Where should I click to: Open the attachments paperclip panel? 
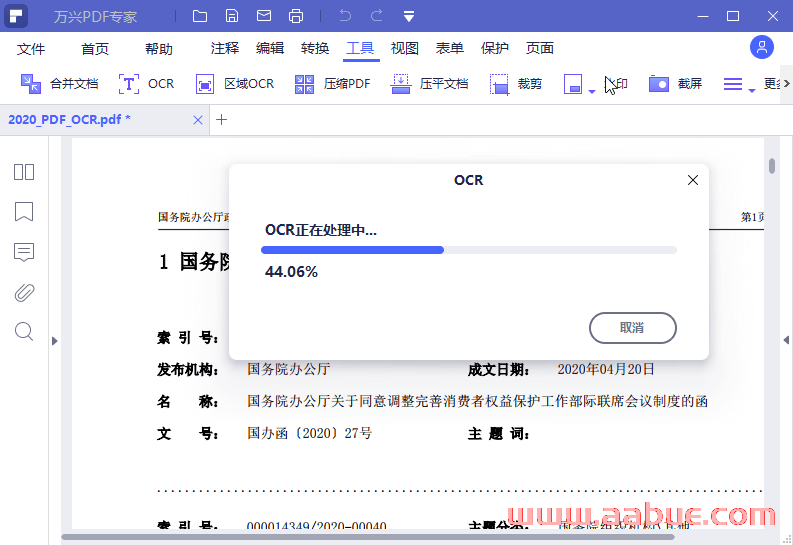click(x=24, y=292)
